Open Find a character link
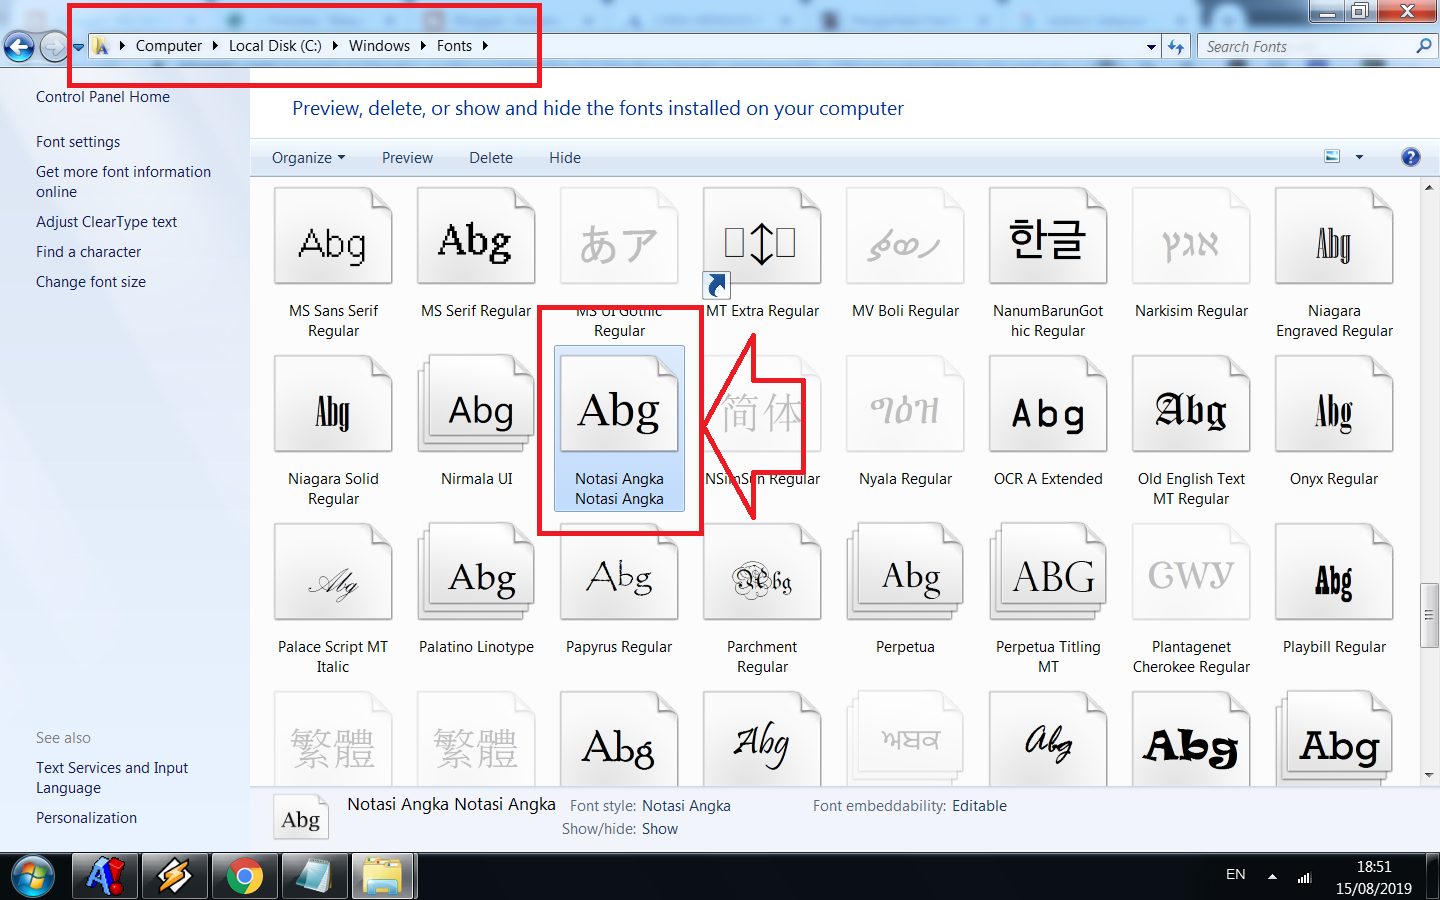Image resolution: width=1440 pixels, height=900 pixels. click(88, 252)
